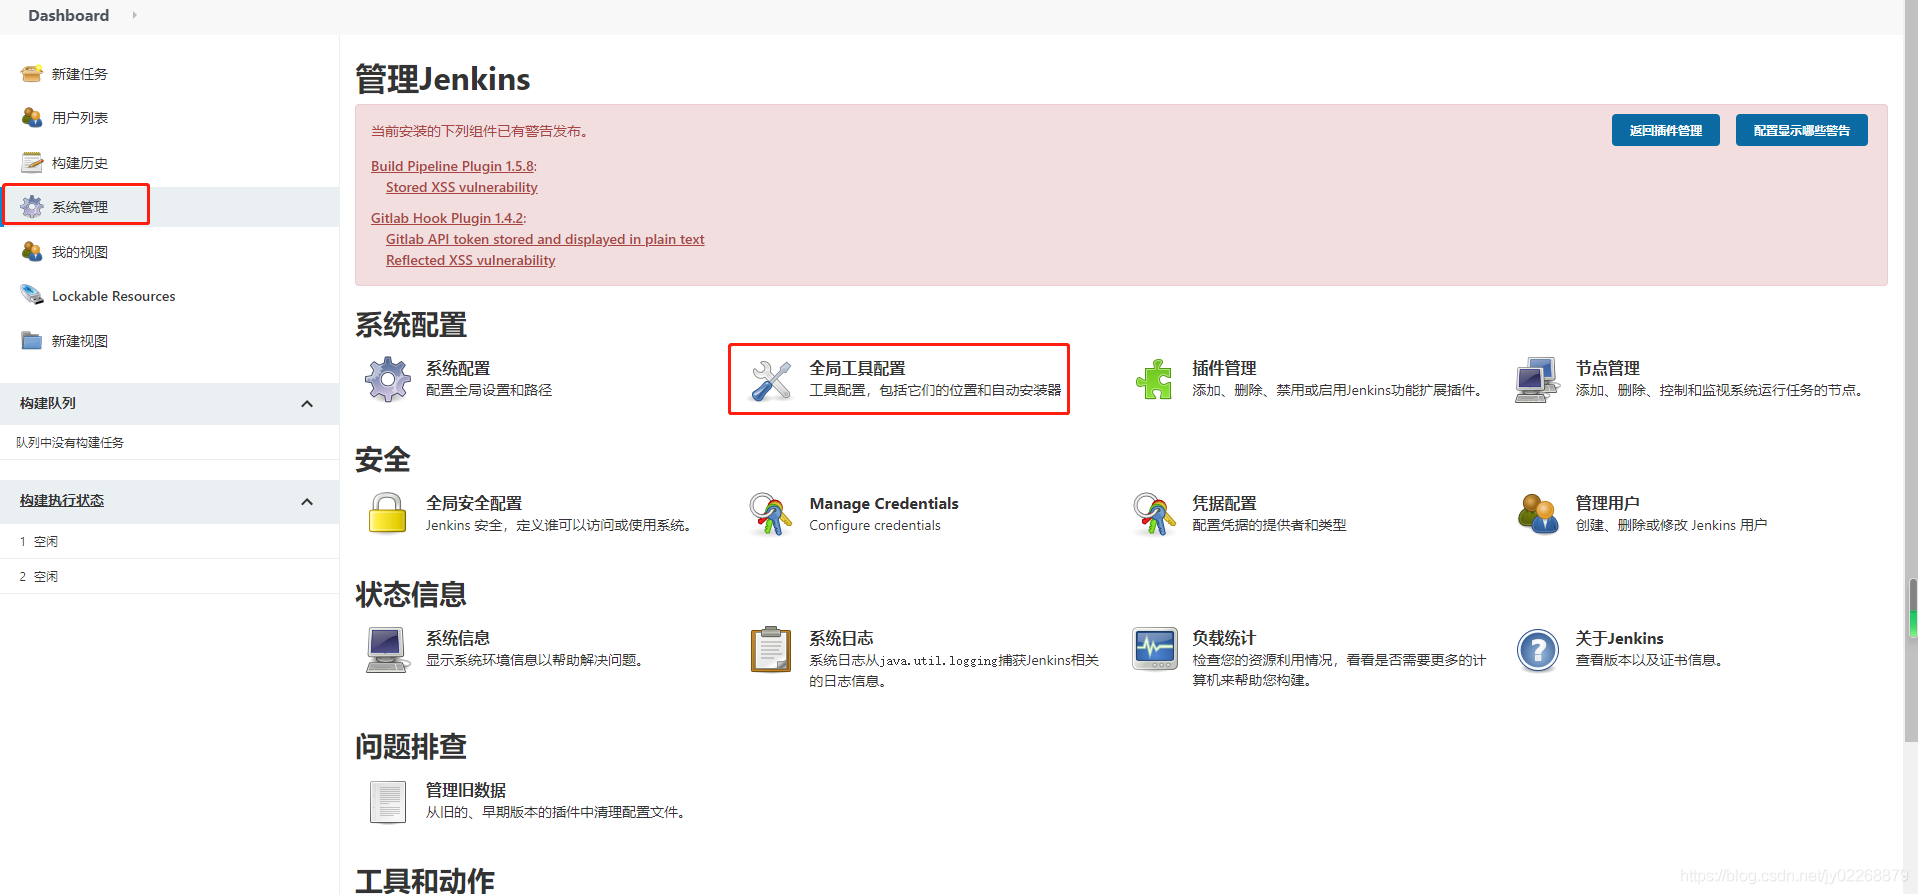Expand the Dashboard breadcrumb arrow
The height and width of the screenshot is (894, 1918).
[135, 15]
